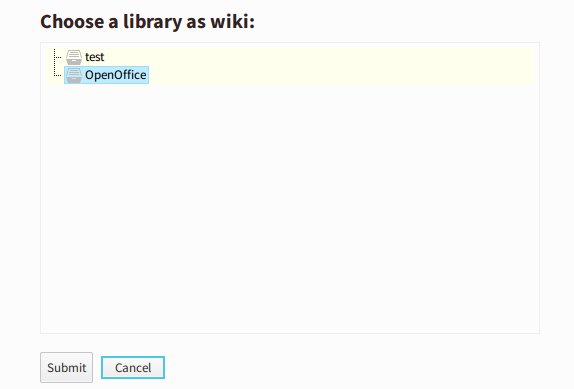Select the drawer icon in the highlighted row

(x=74, y=75)
